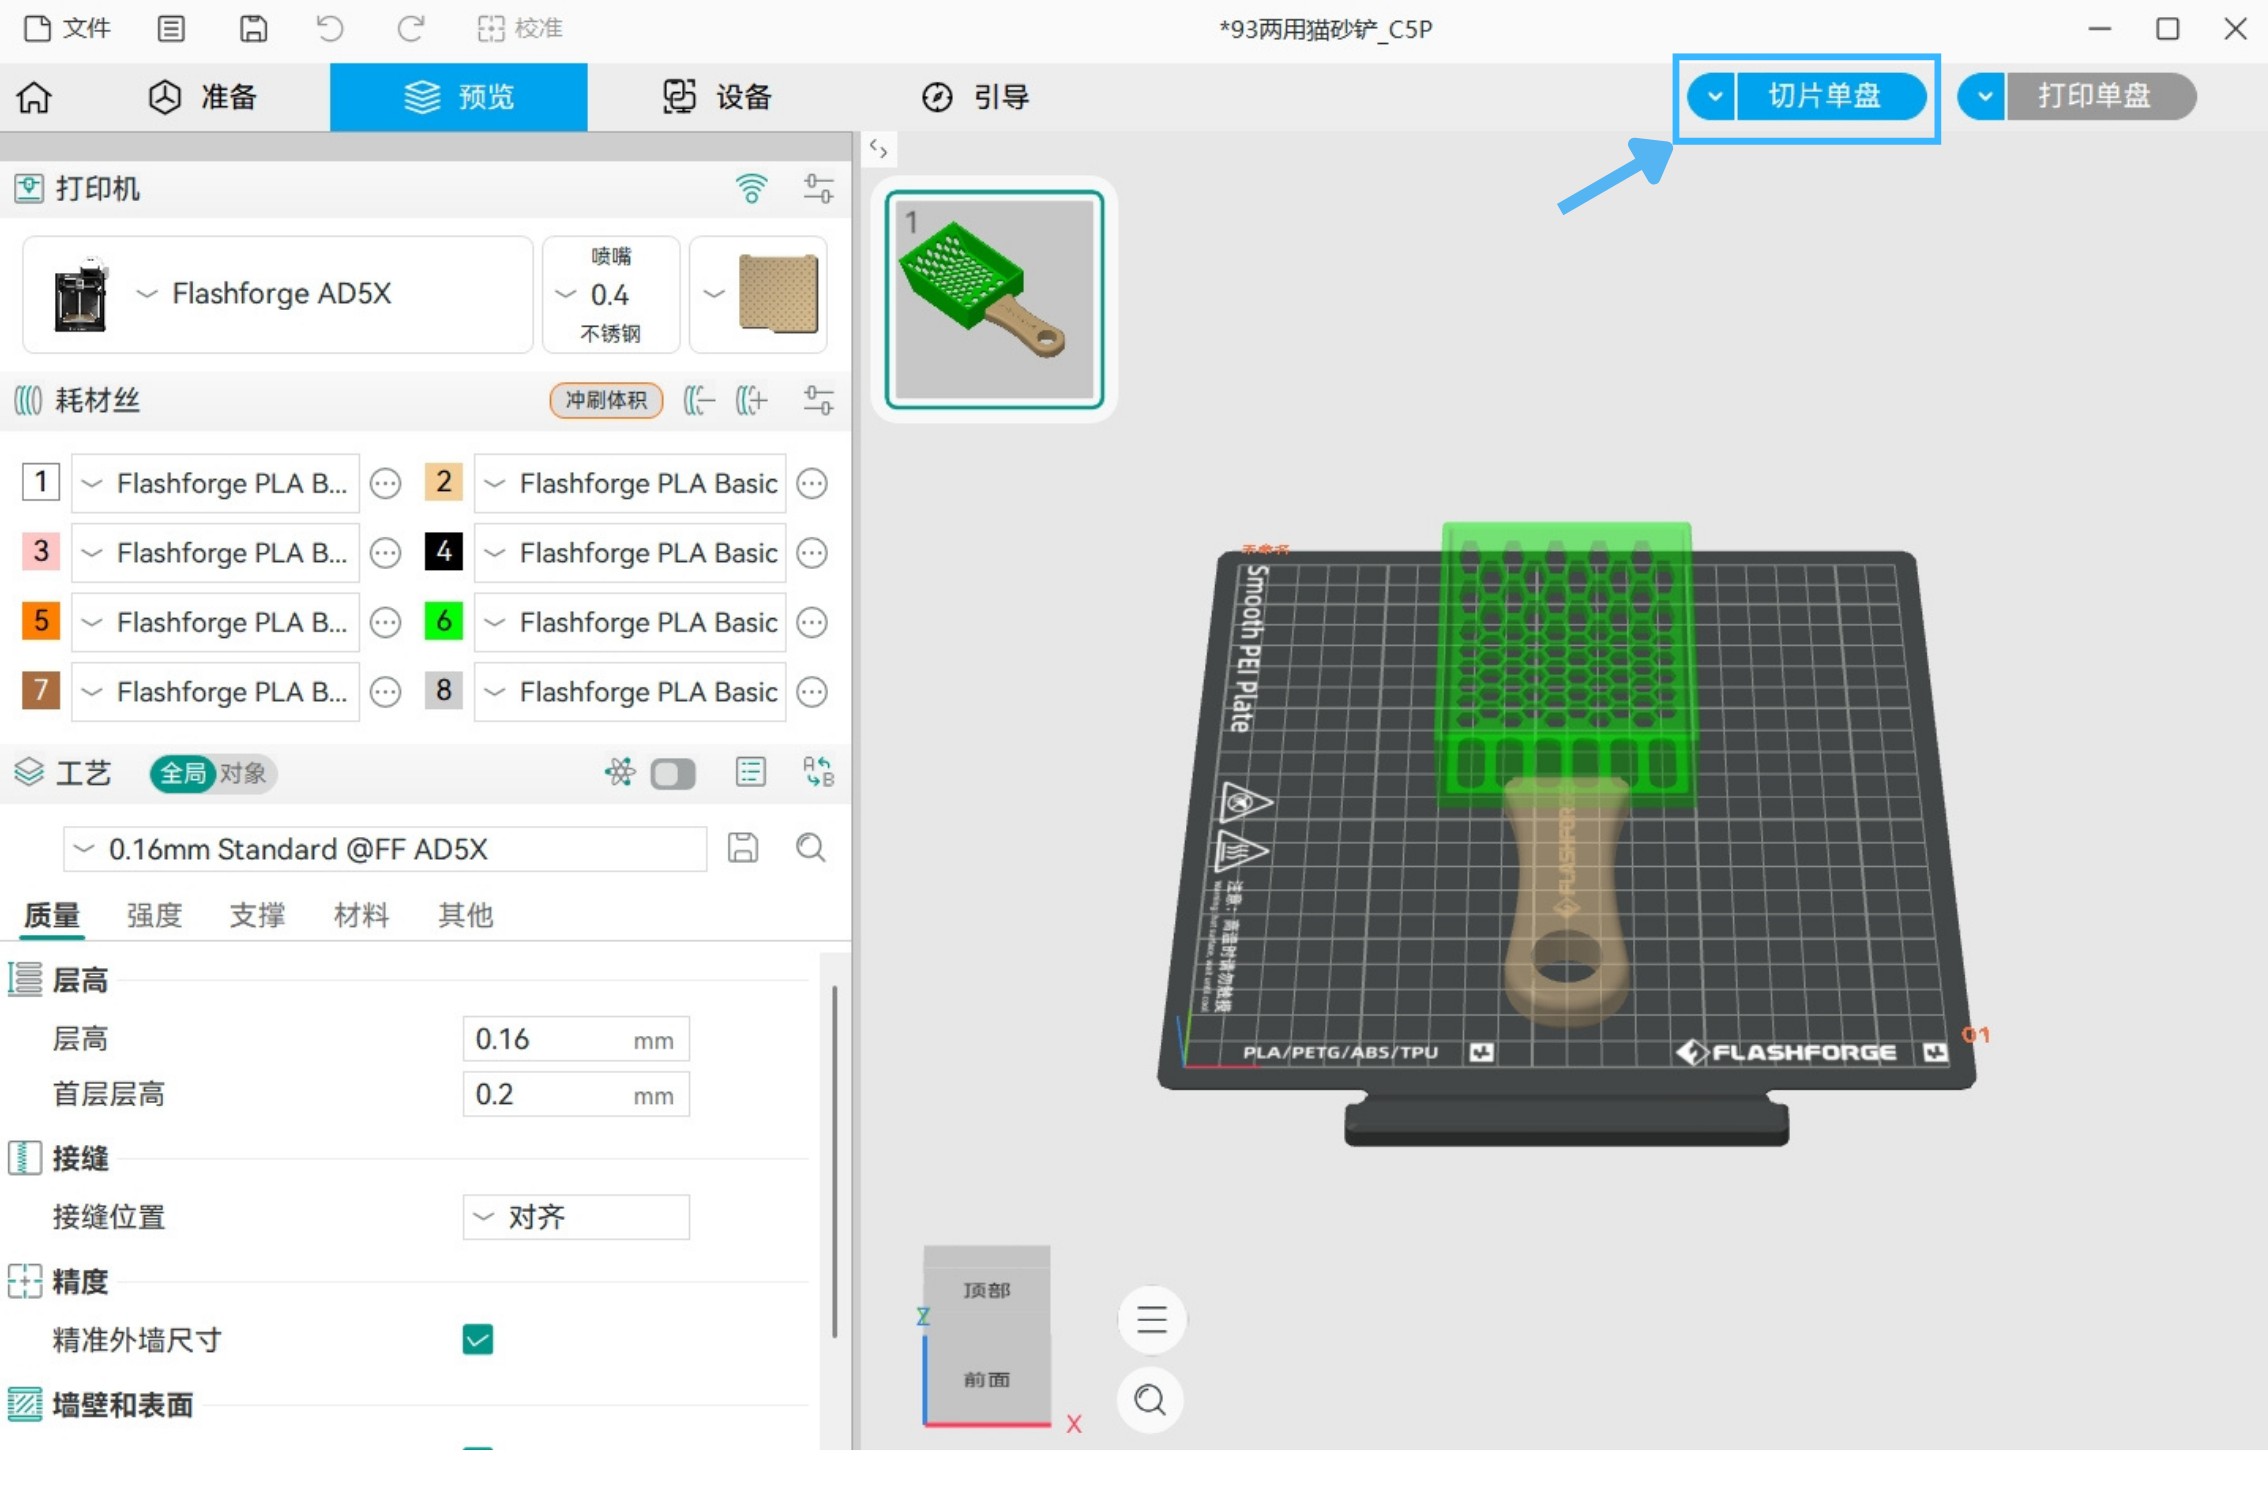Image resolution: width=2268 pixels, height=1512 pixels.
Task: Edit filament 4 with the ellipsis icon
Action: [x=812, y=553]
